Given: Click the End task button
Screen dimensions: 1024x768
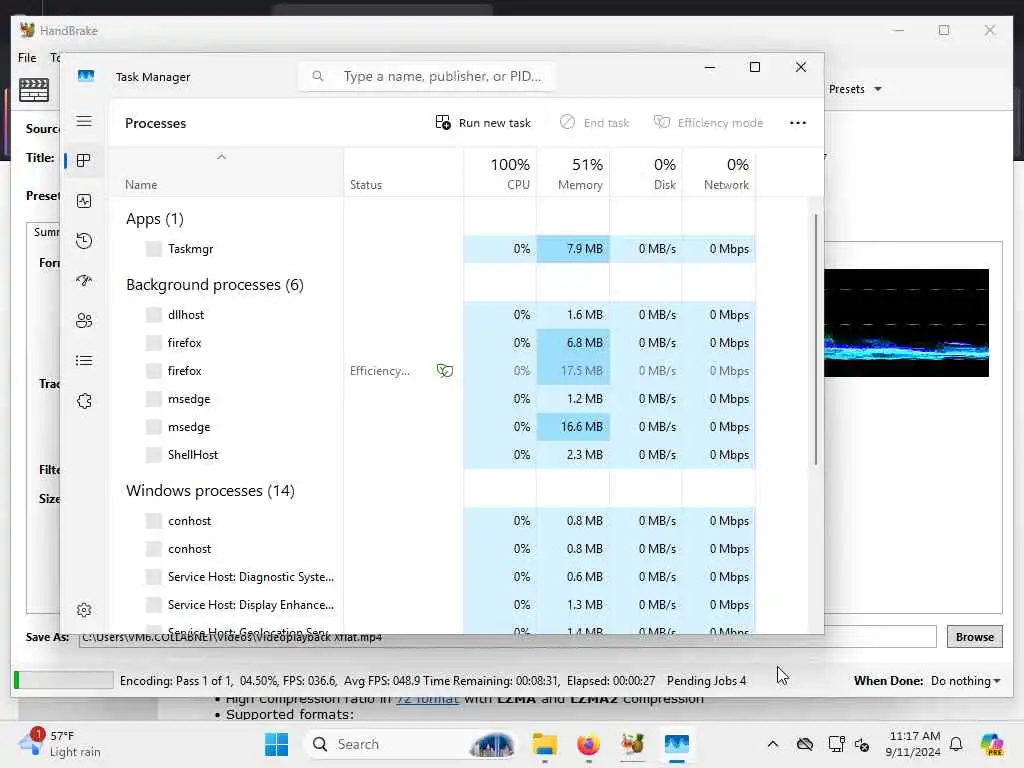Looking at the screenshot, I should 594,123.
